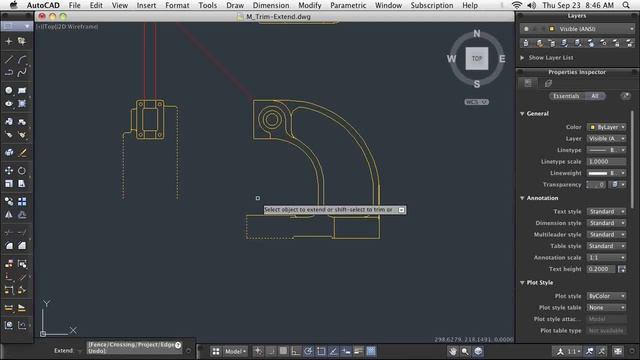This screenshot has width=640, height=360.
Task: Toggle Transparency display in status bar
Action: click(371, 351)
